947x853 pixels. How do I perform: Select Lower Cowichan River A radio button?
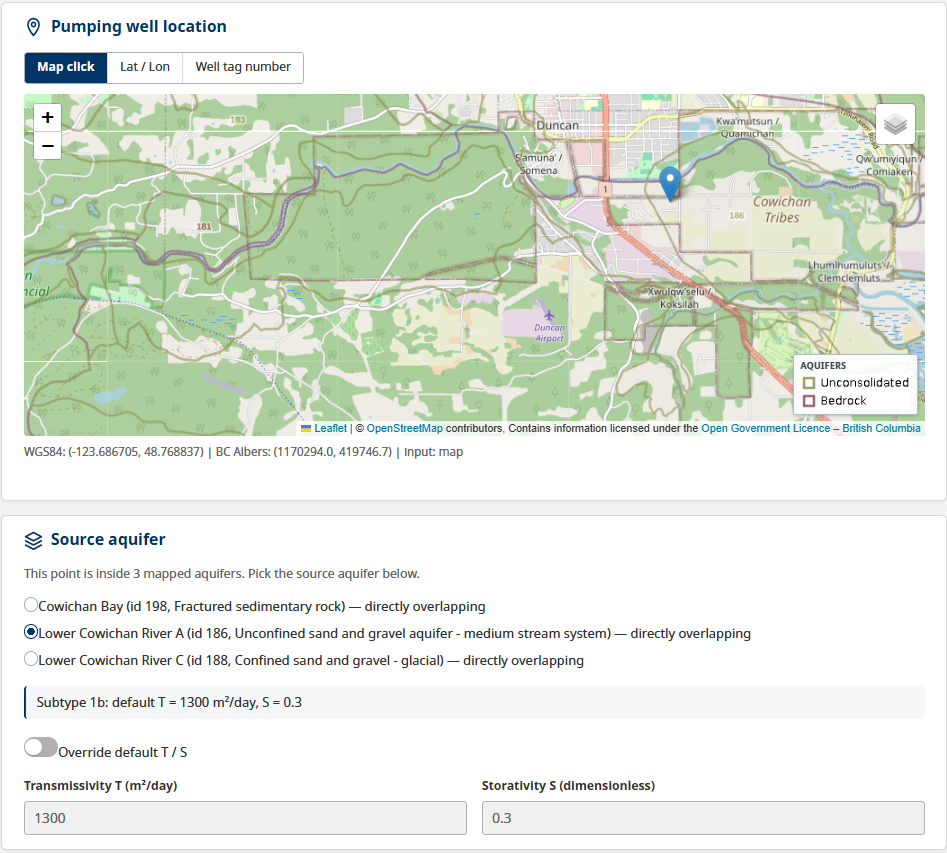pyautogui.click(x=31, y=632)
